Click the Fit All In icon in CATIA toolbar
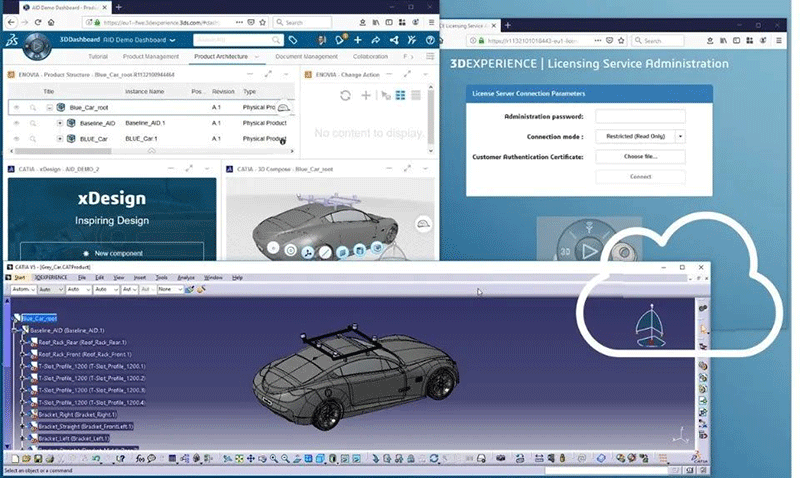The image size is (800, 478). click(x=239, y=459)
